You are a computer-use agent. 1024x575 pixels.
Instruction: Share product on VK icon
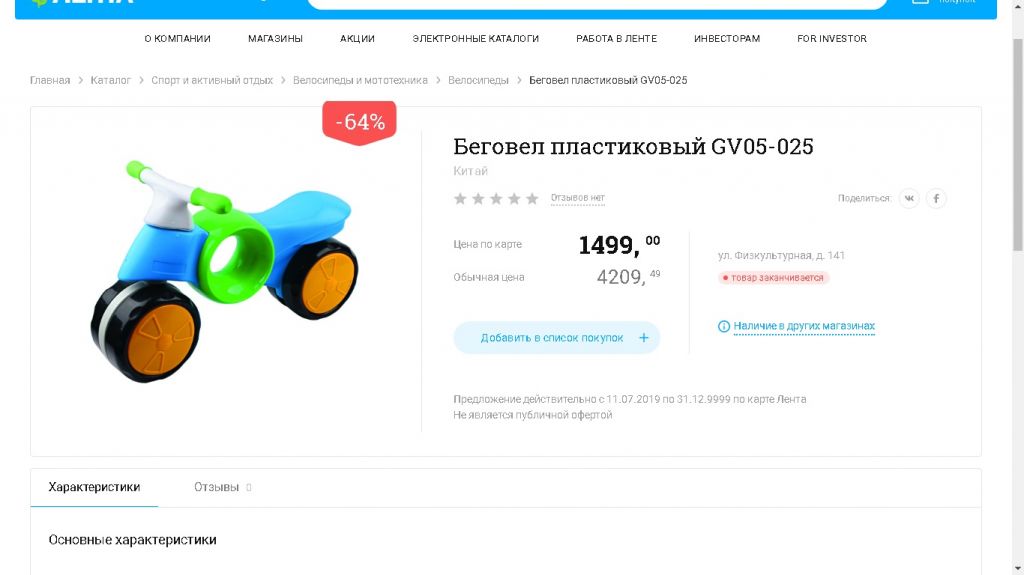[909, 198]
